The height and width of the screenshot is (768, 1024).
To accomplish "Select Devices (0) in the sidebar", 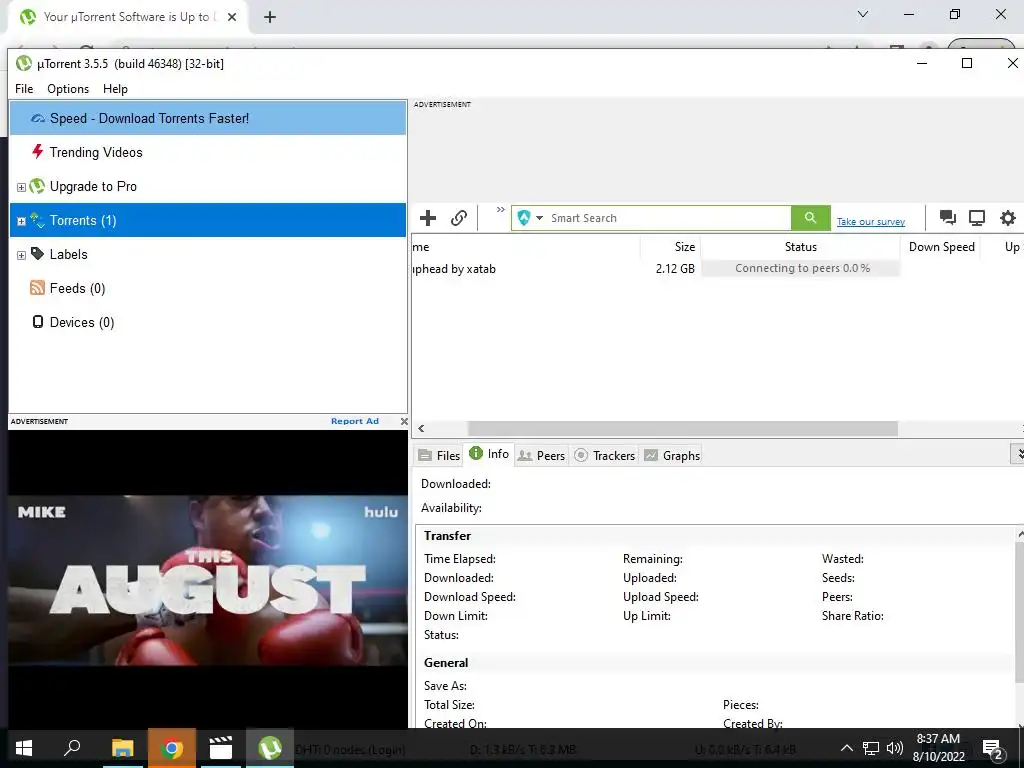I will pyautogui.click(x=208, y=322).
